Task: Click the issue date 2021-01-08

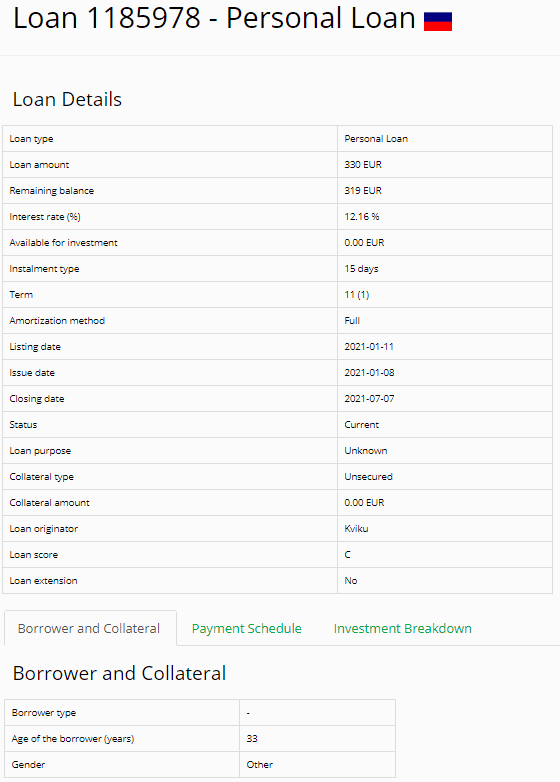Action: point(369,373)
